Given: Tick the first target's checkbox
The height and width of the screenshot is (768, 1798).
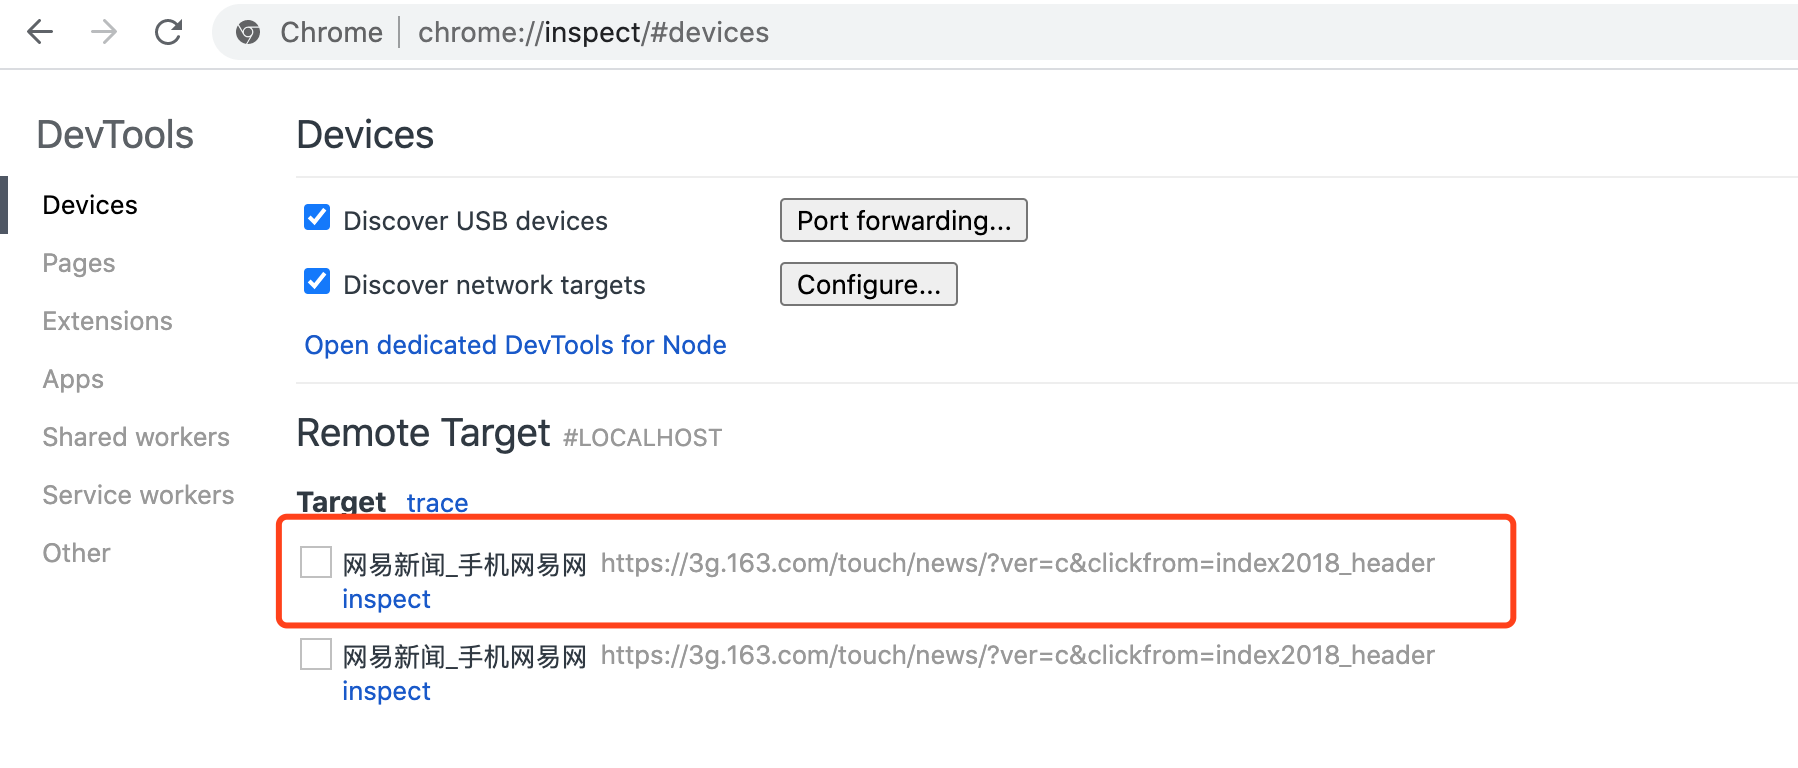Looking at the screenshot, I should click(x=316, y=562).
